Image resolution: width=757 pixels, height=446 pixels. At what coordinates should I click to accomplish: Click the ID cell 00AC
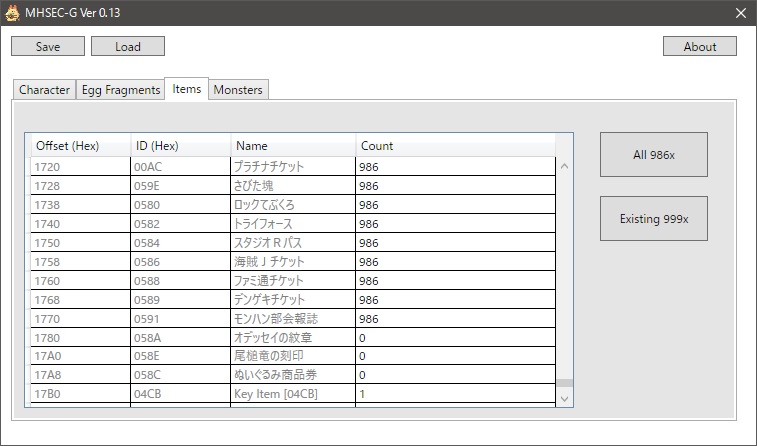(x=181, y=167)
